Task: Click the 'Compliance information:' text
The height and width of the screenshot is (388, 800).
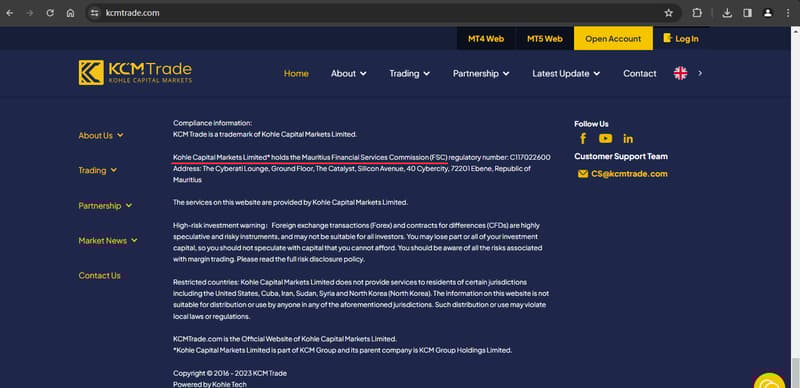Action: 212,123
